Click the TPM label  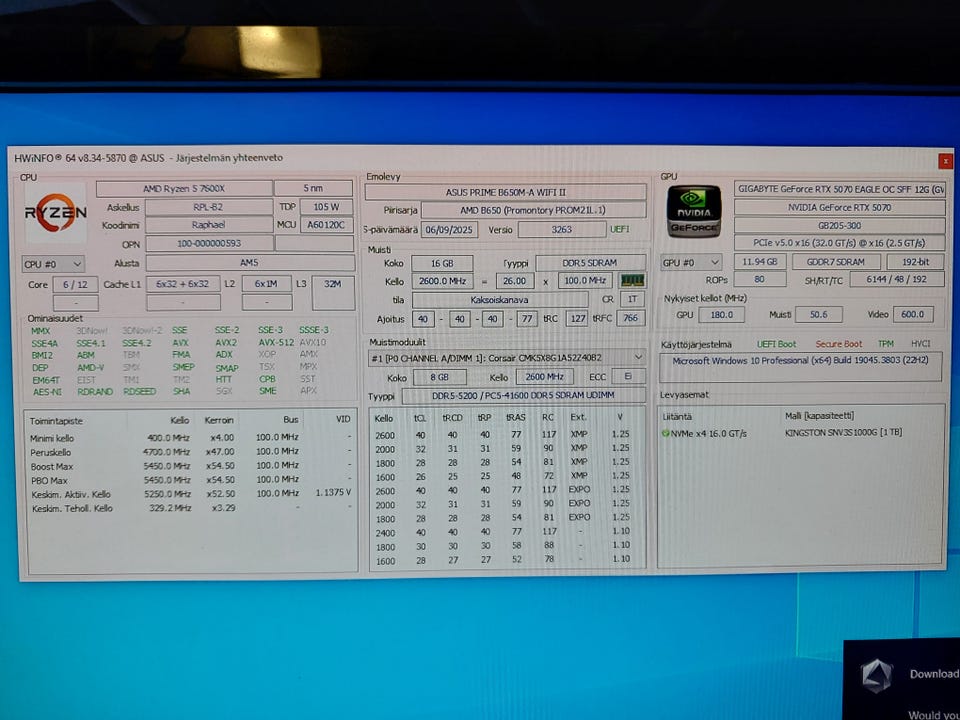(886, 344)
